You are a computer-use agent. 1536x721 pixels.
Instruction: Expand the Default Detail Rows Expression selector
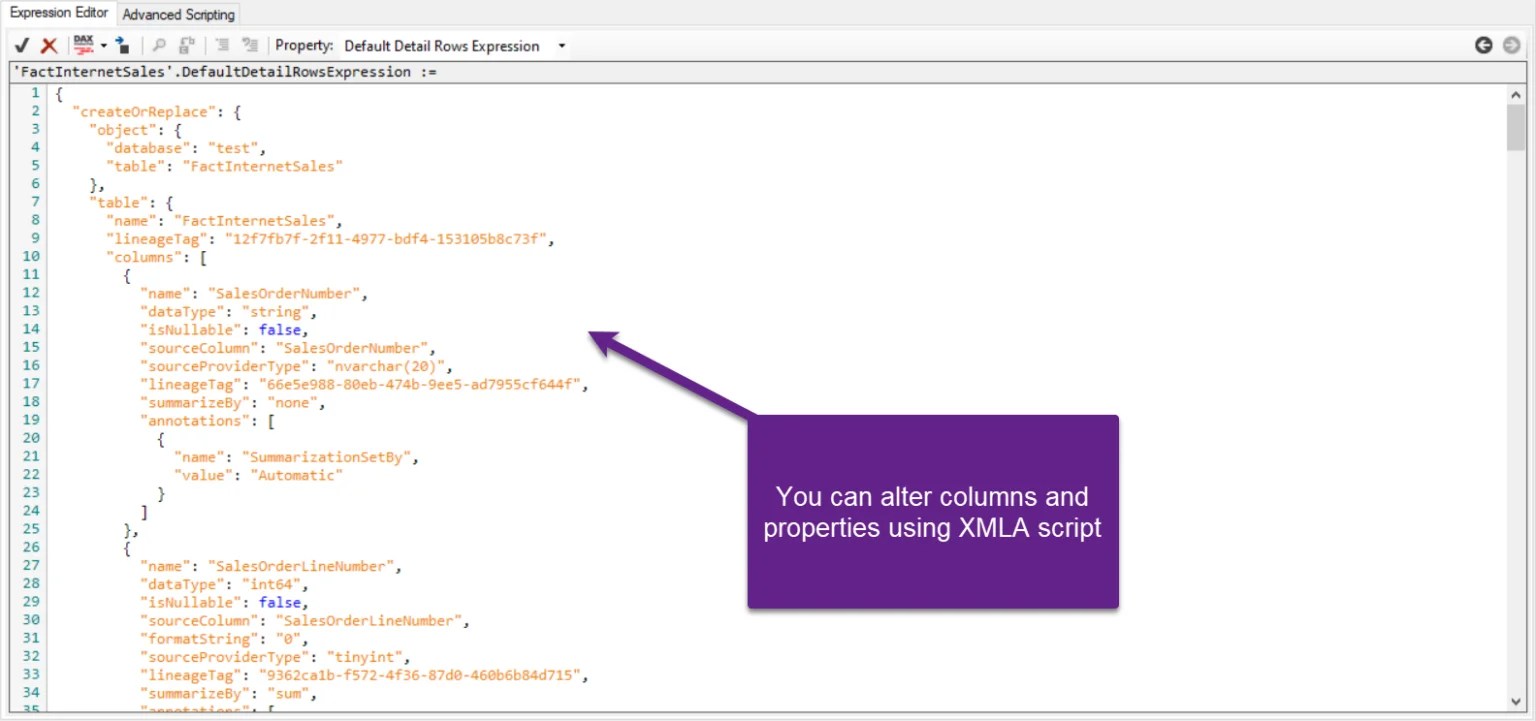coord(560,45)
